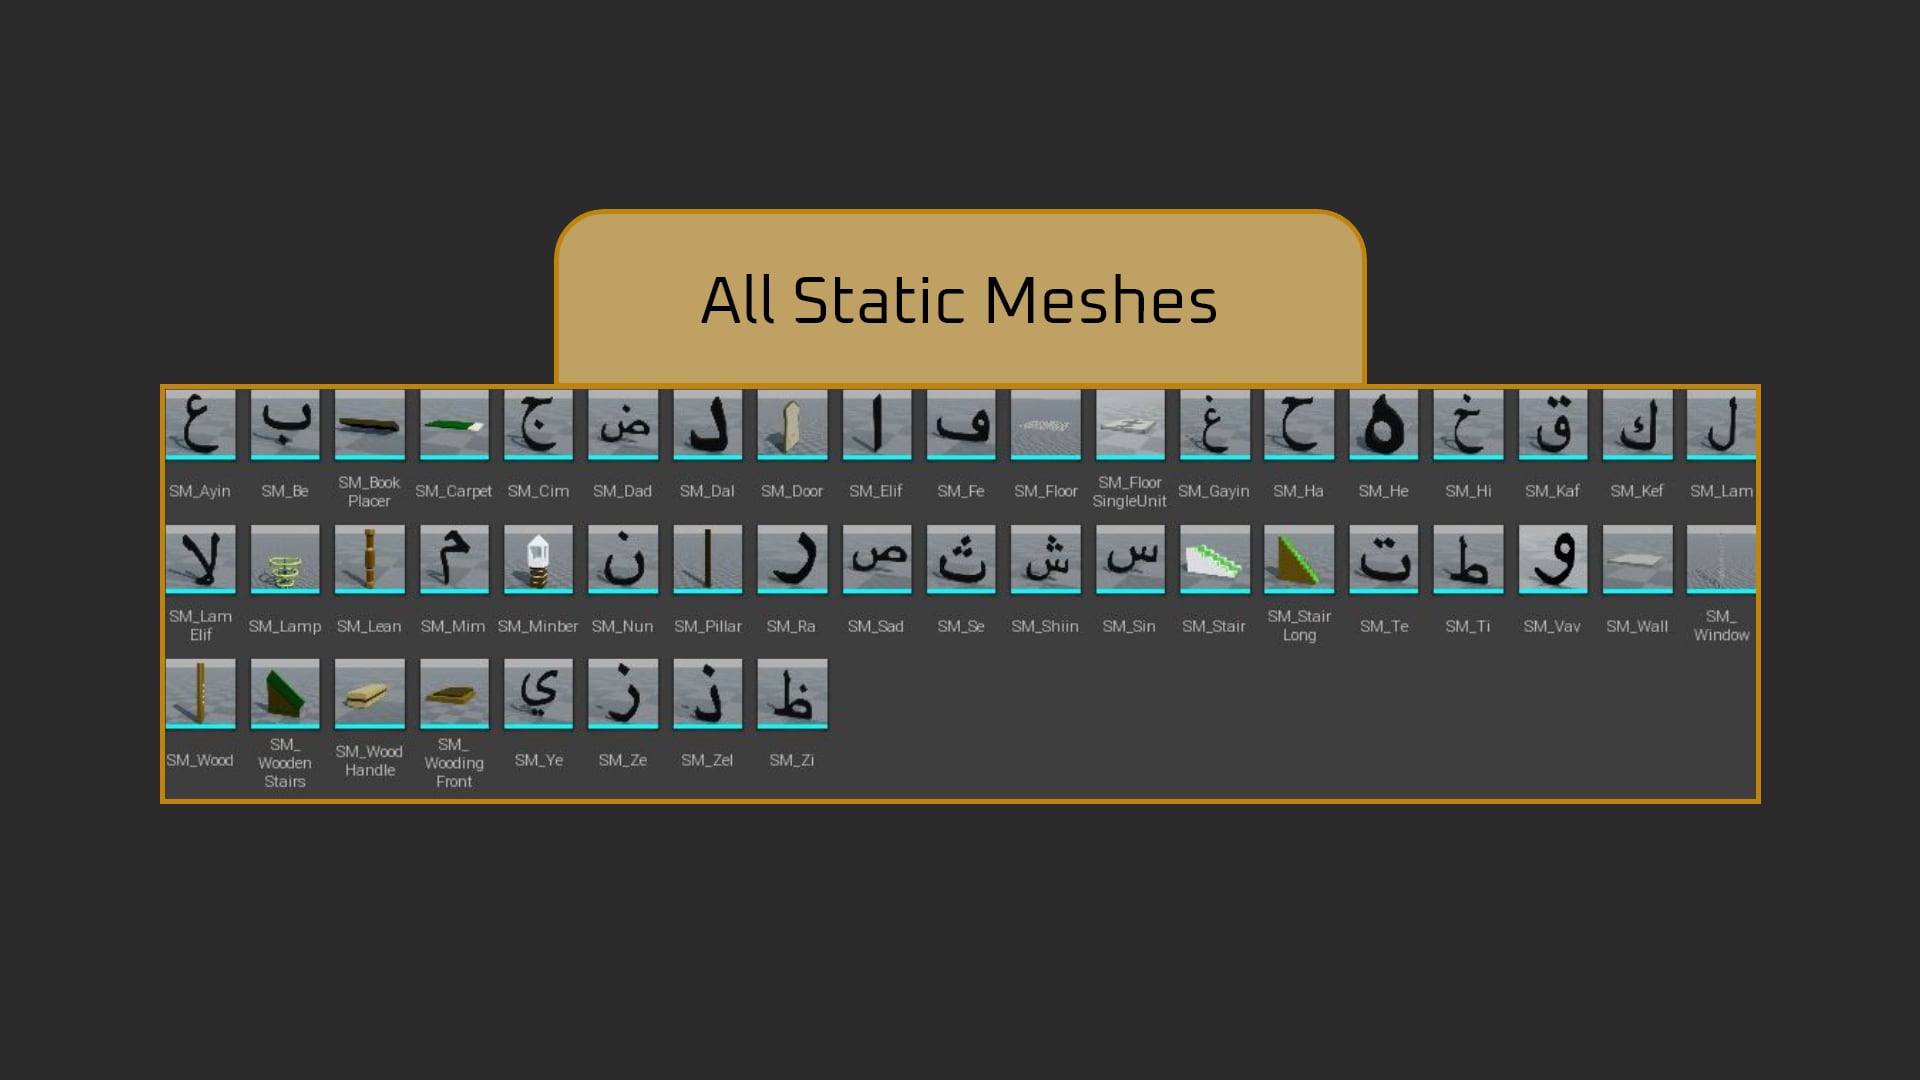Viewport: 1920px width, 1080px height.
Task: Select the SM_Stair mesh thumbnail
Action: [1213, 560]
